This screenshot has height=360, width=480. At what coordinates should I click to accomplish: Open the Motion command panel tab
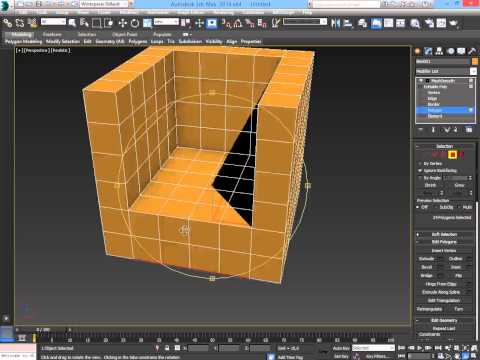(451, 51)
